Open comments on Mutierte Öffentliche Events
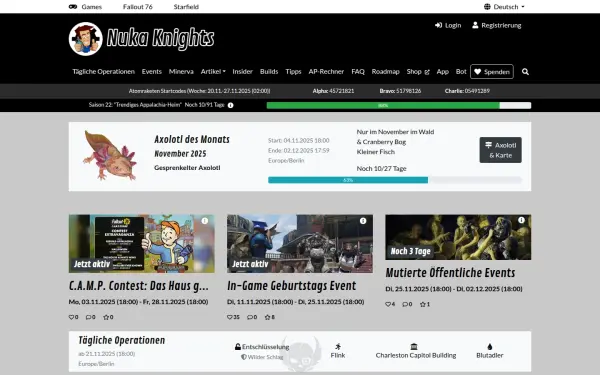This screenshot has width=600, height=375. point(405,304)
